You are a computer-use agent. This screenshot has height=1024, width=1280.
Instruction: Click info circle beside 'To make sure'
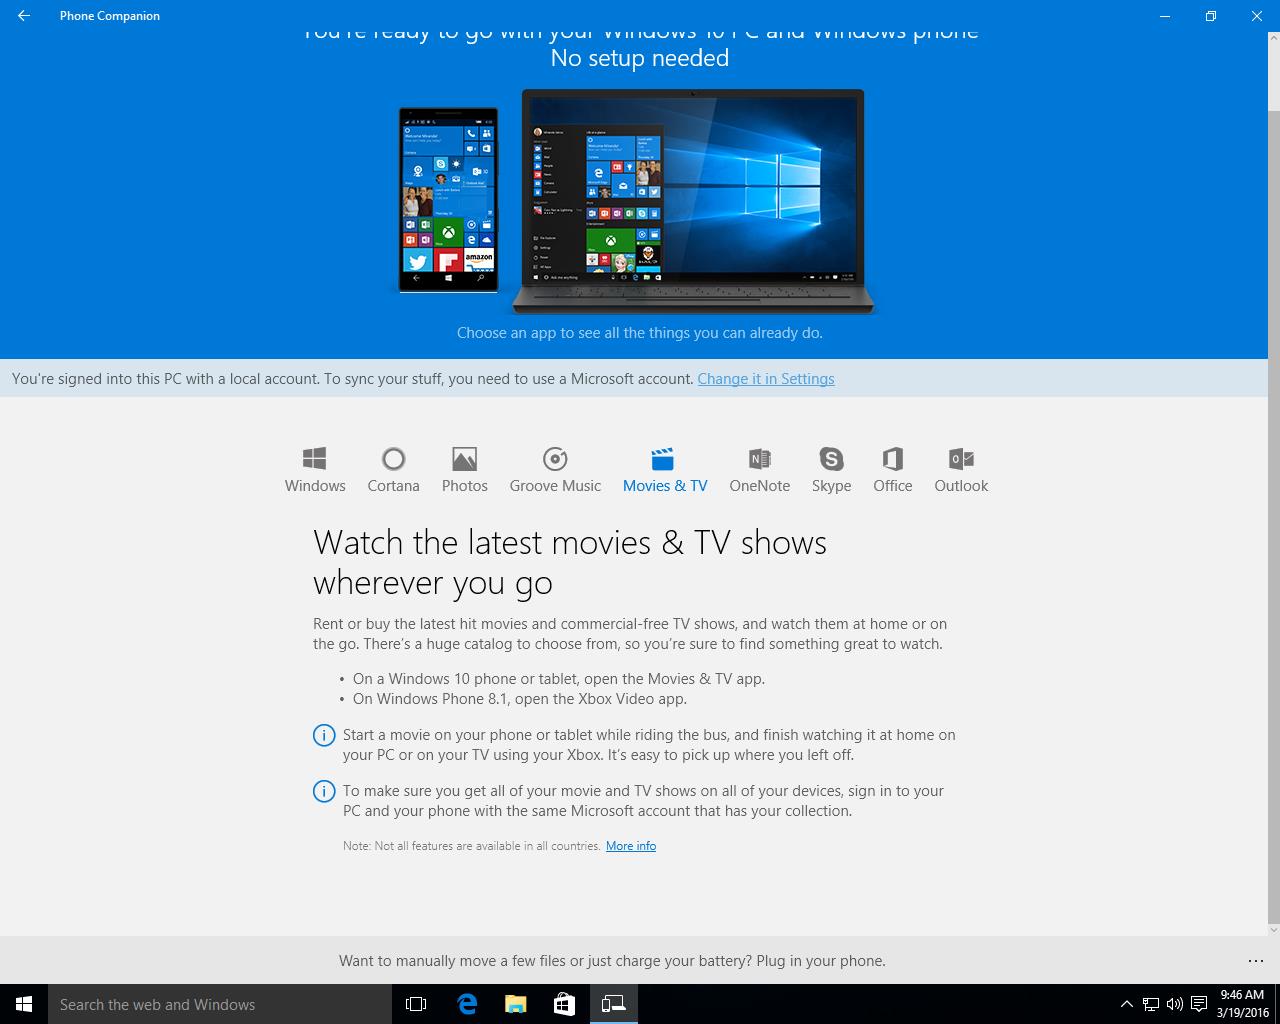(x=324, y=792)
